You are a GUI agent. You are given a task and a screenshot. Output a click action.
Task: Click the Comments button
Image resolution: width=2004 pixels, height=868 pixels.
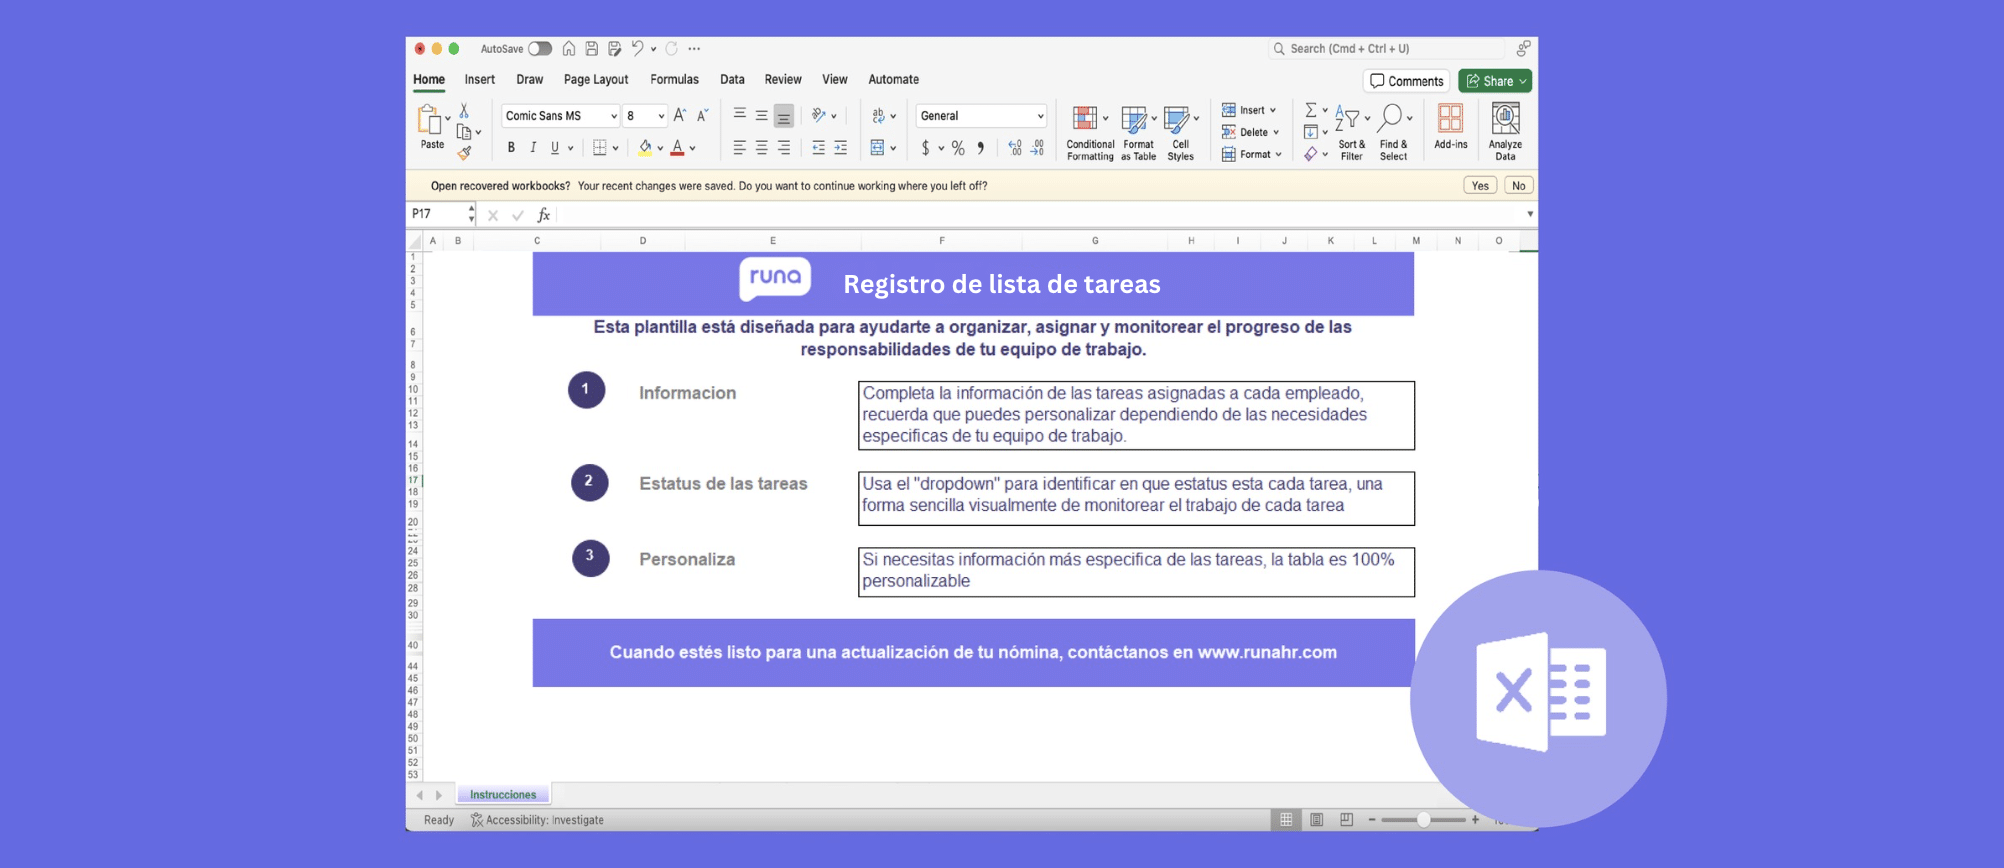click(1406, 81)
